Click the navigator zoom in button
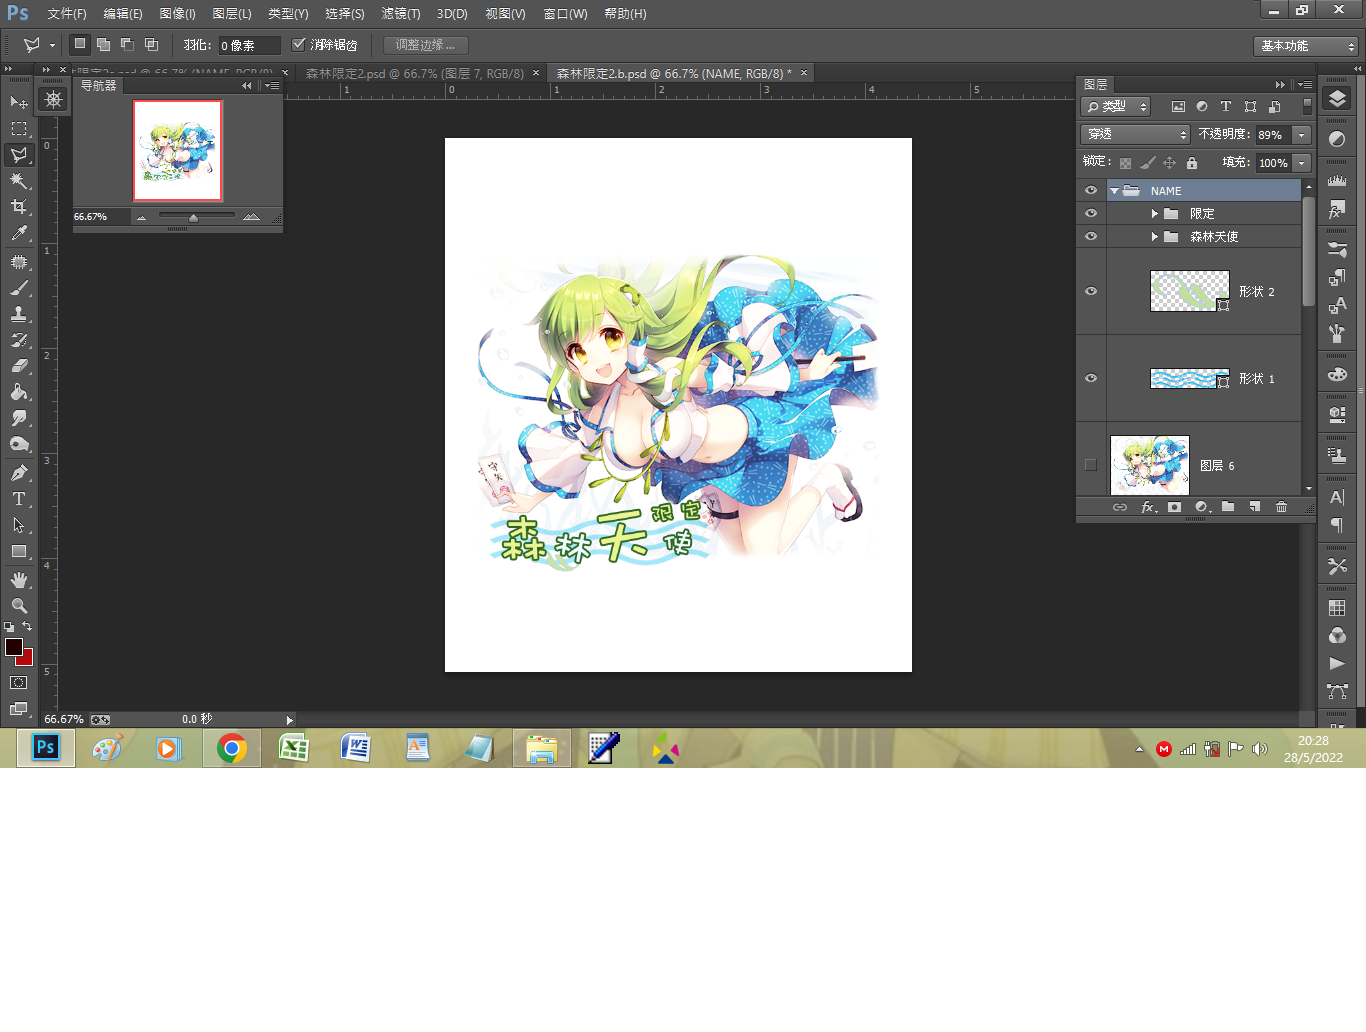Screen dimensions: 1366x1032 pyautogui.click(x=251, y=217)
